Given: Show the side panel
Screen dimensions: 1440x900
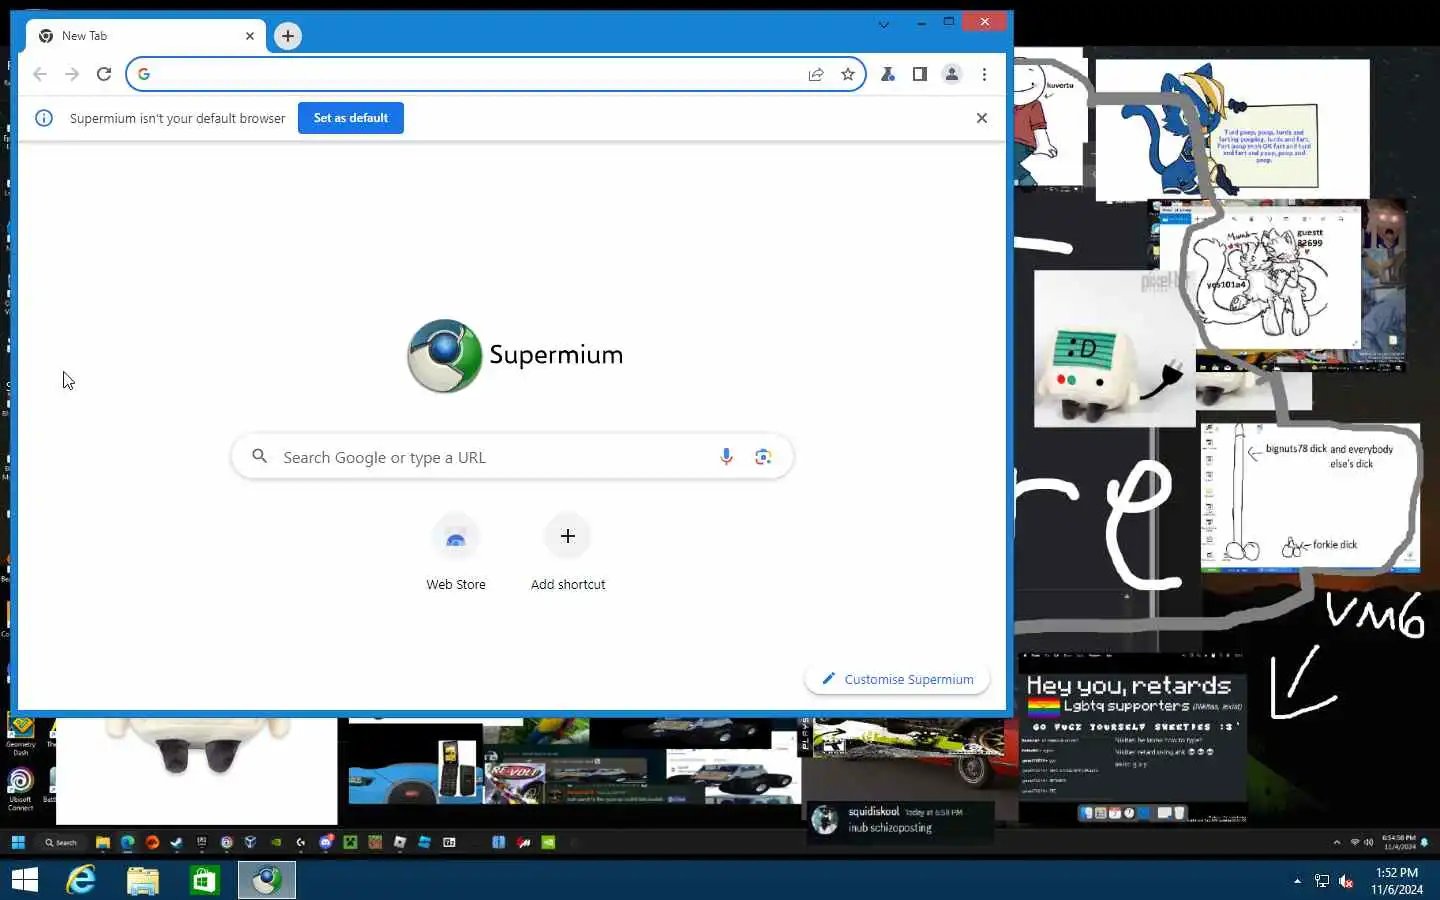Looking at the screenshot, I should pos(920,74).
